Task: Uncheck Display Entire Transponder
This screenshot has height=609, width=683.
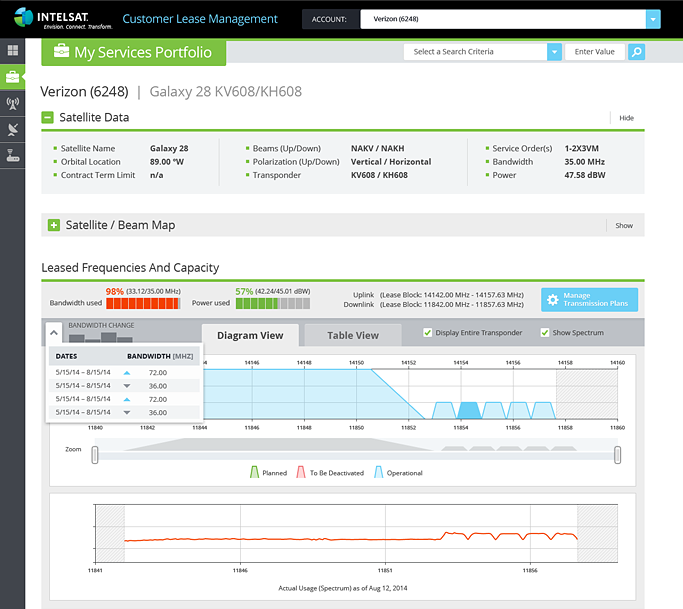Action: 427,333
